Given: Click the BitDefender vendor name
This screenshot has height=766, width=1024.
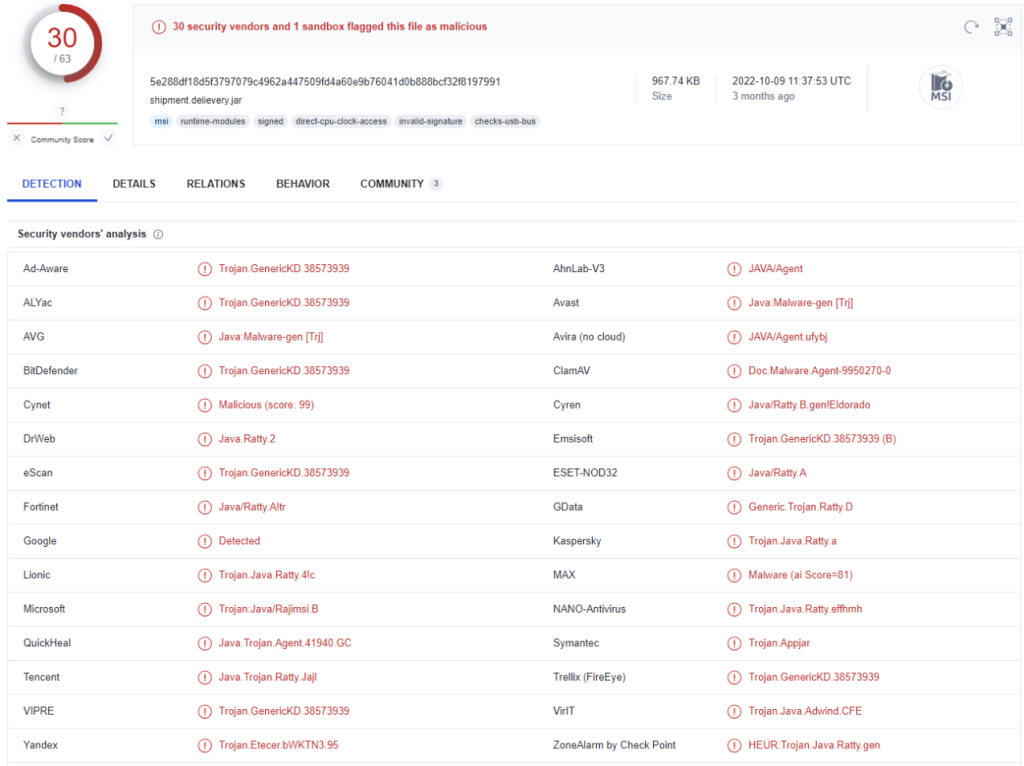Looking at the screenshot, I should pyautogui.click(x=50, y=371).
